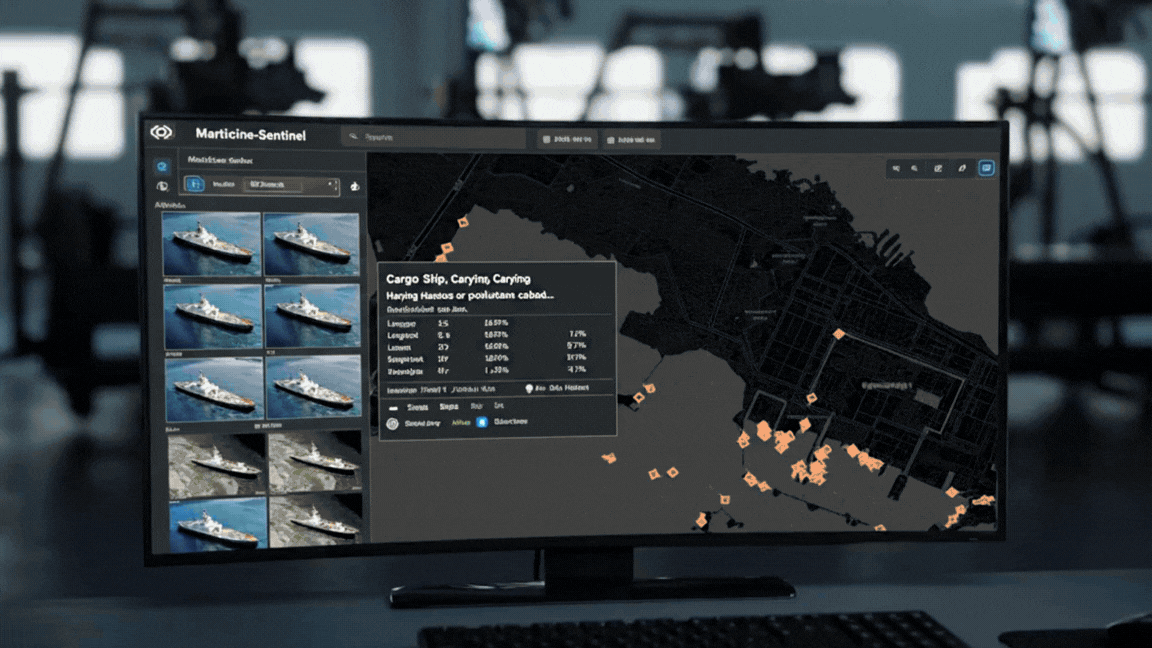The height and width of the screenshot is (648, 1152).
Task: Click the blue square button in popup footer
Action: pos(481,423)
